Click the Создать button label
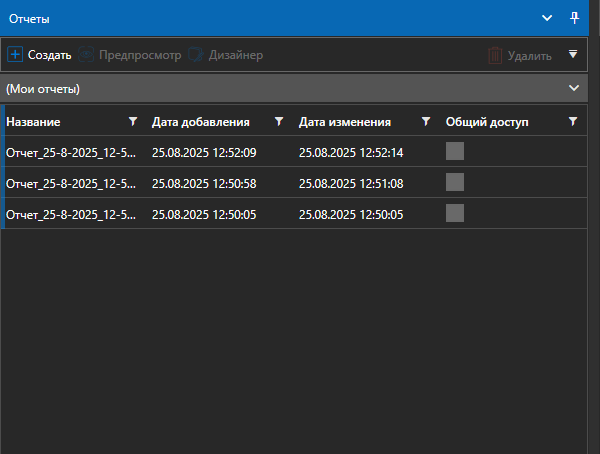600x454 pixels. [49, 55]
